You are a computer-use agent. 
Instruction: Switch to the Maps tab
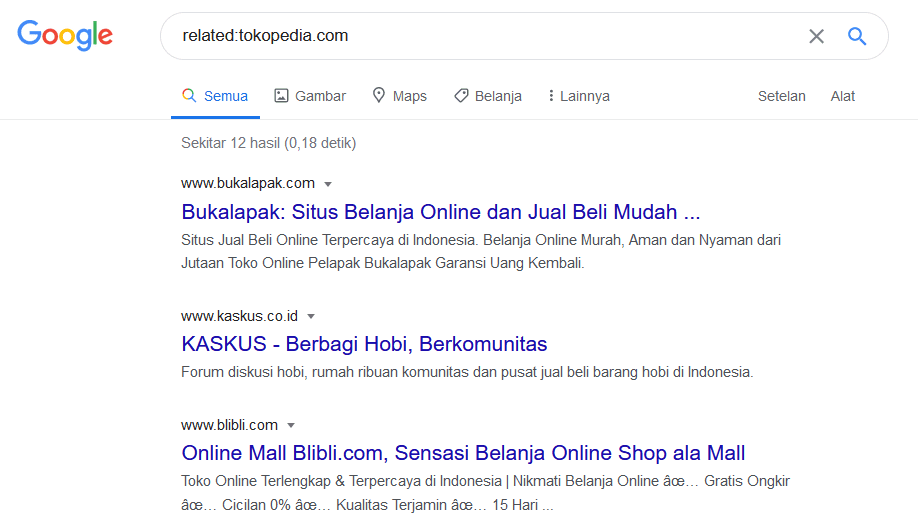[x=400, y=96]
